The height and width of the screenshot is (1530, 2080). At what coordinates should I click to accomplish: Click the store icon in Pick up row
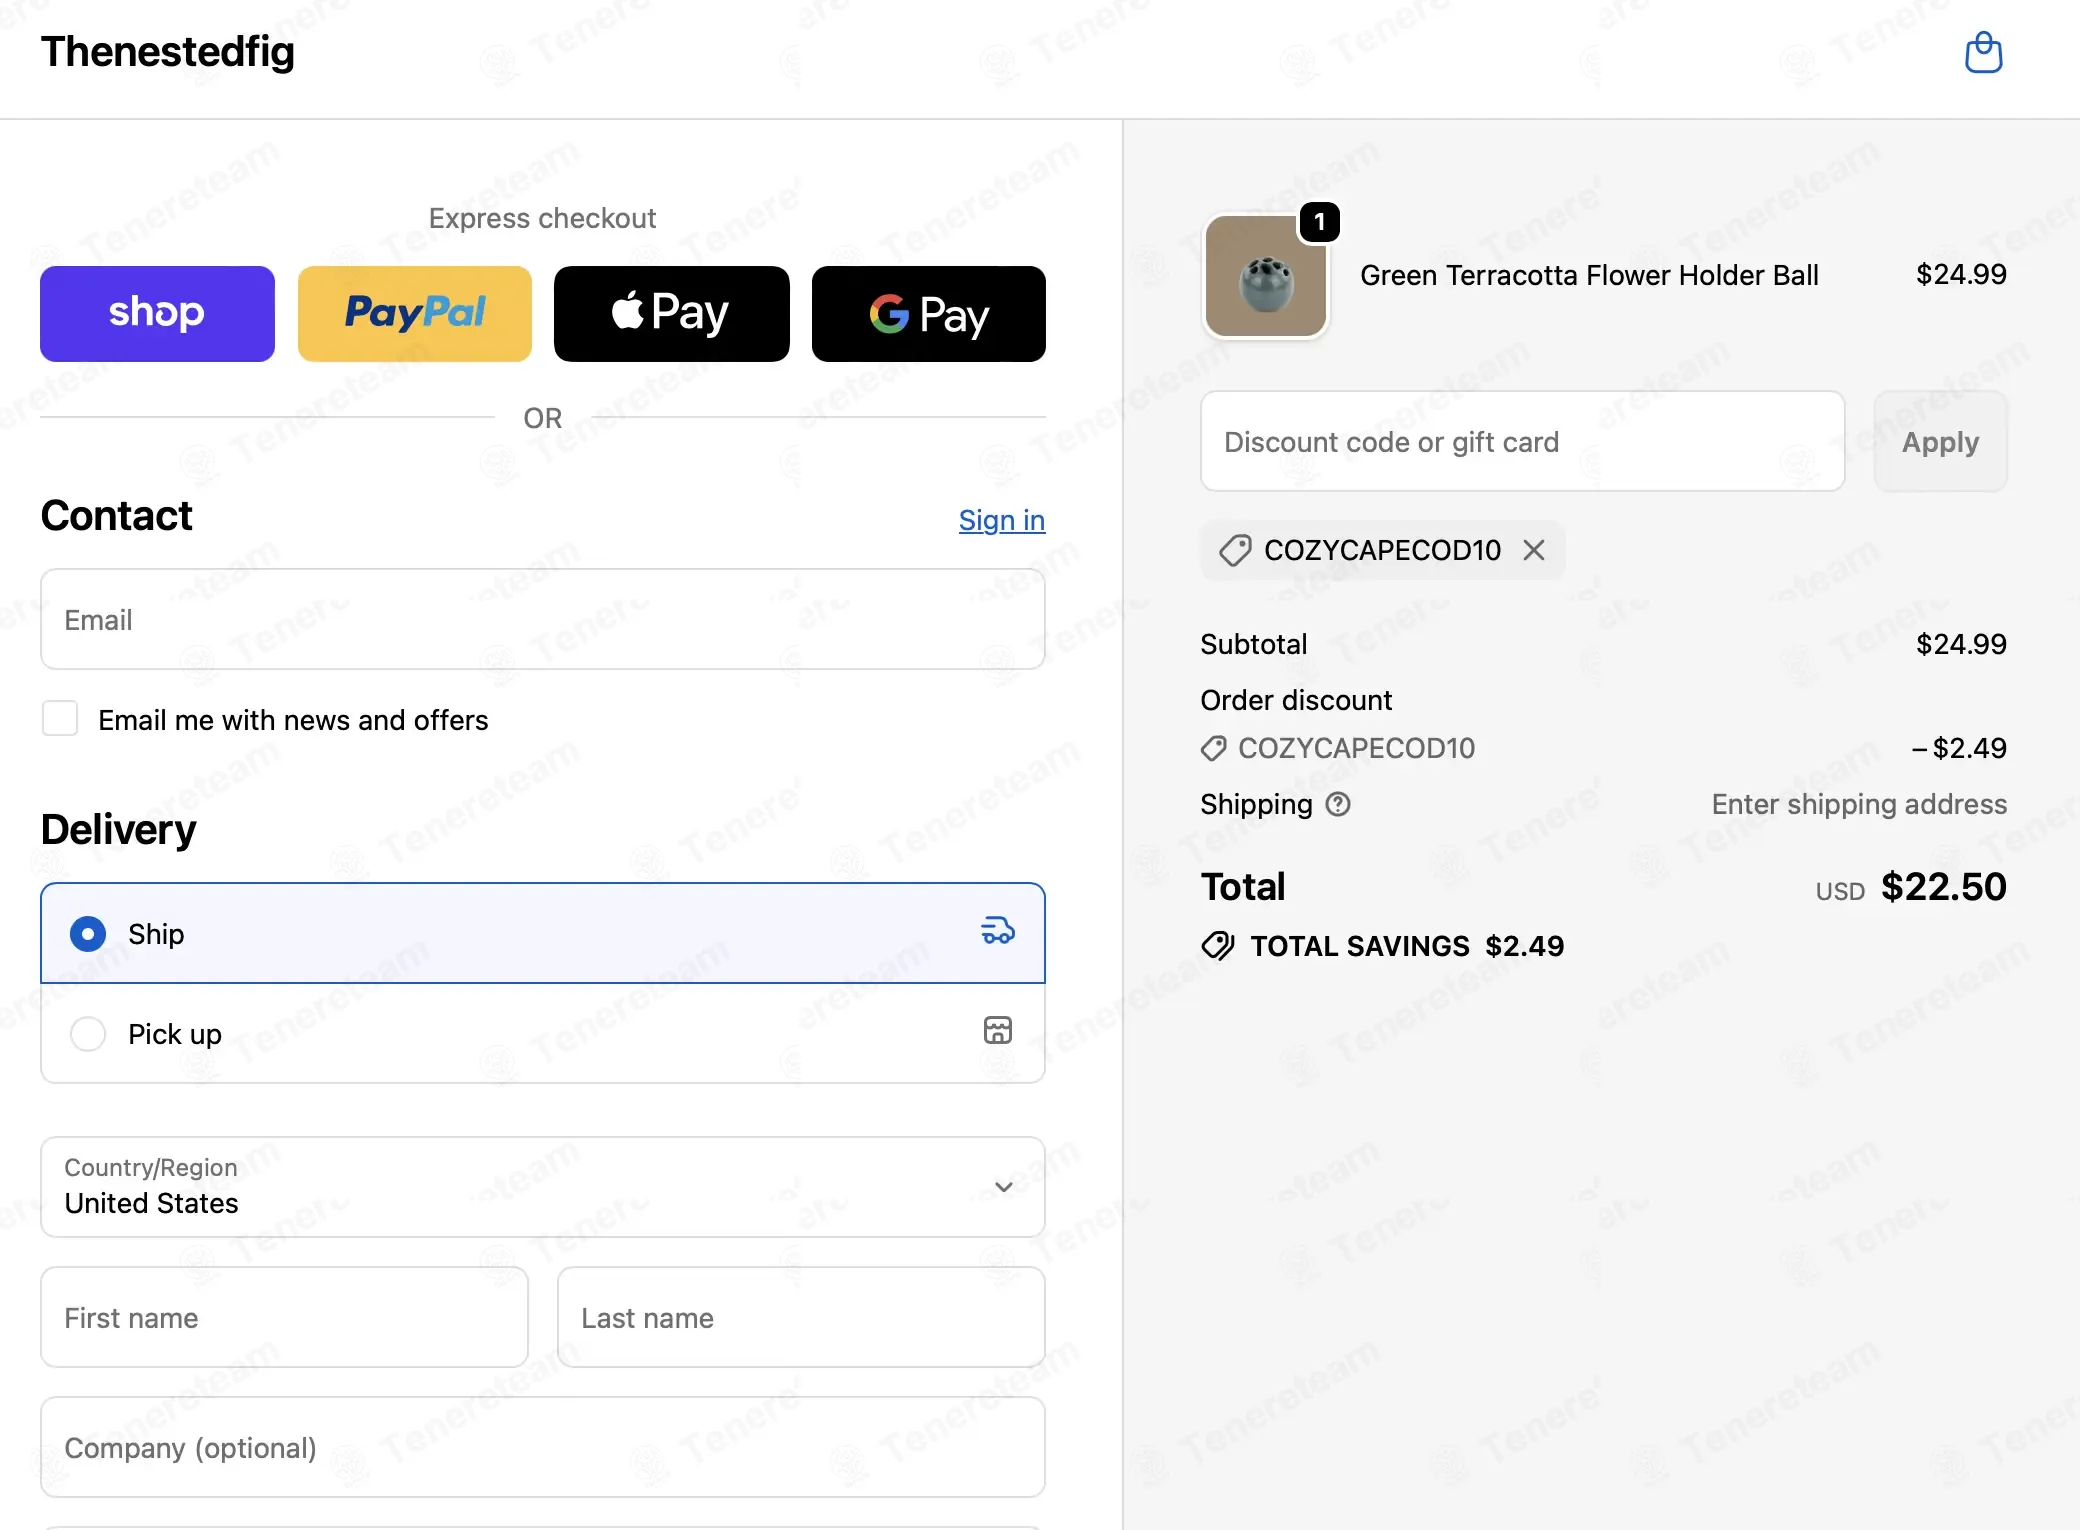click(x=997, y=1031)
